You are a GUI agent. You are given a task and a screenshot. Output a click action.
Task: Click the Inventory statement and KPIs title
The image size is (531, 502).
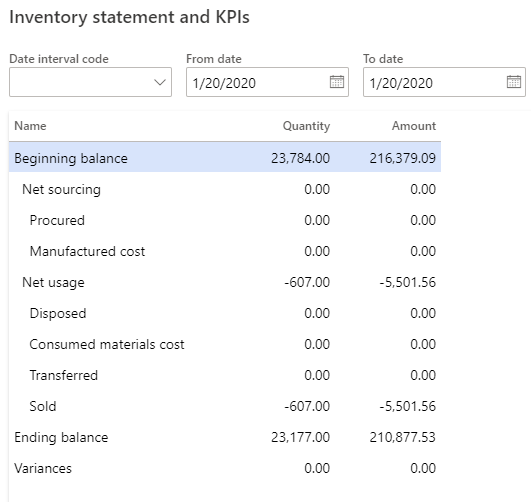pyautogui.click(x=129, y=17)
